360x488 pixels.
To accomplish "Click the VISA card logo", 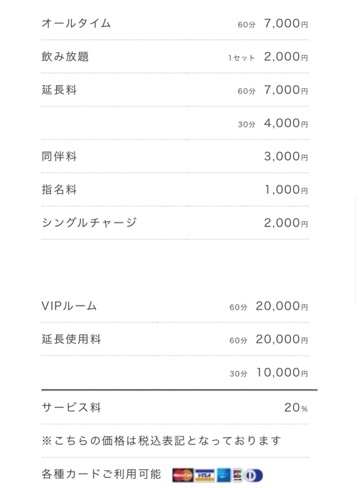I will pos(205,475).
